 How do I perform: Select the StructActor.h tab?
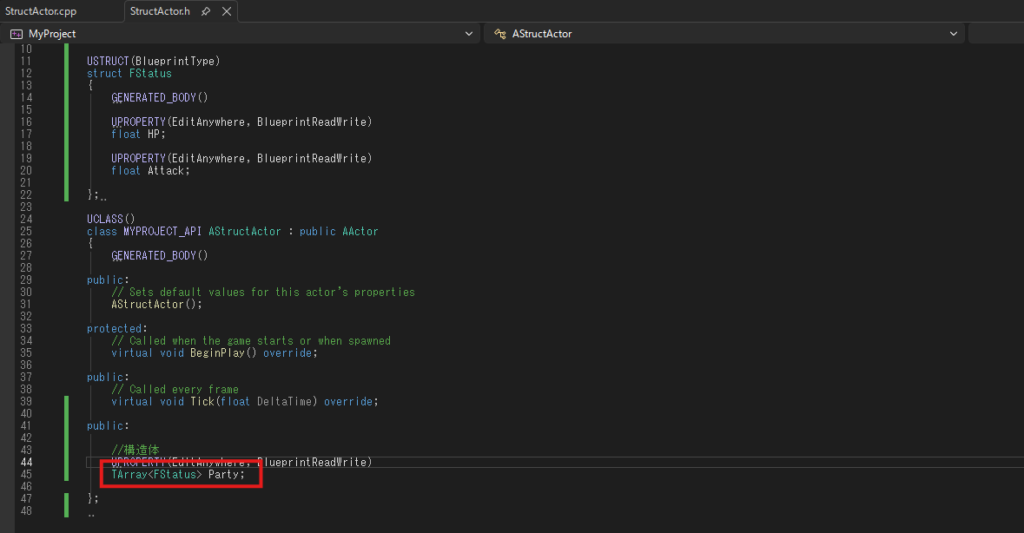160,11
